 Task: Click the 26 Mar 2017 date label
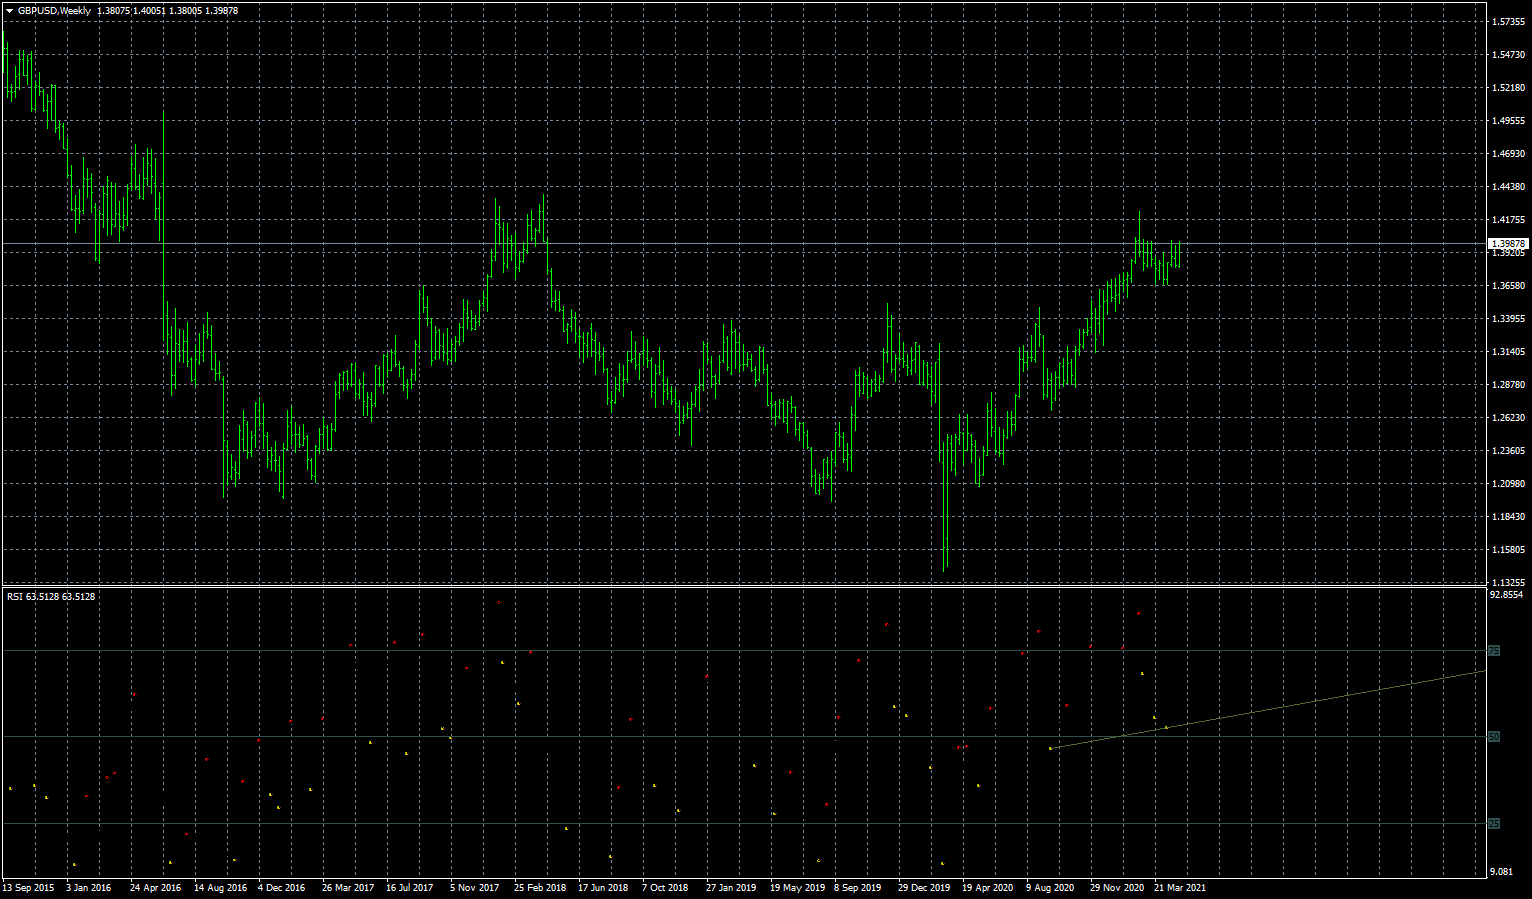pos(348,887)
